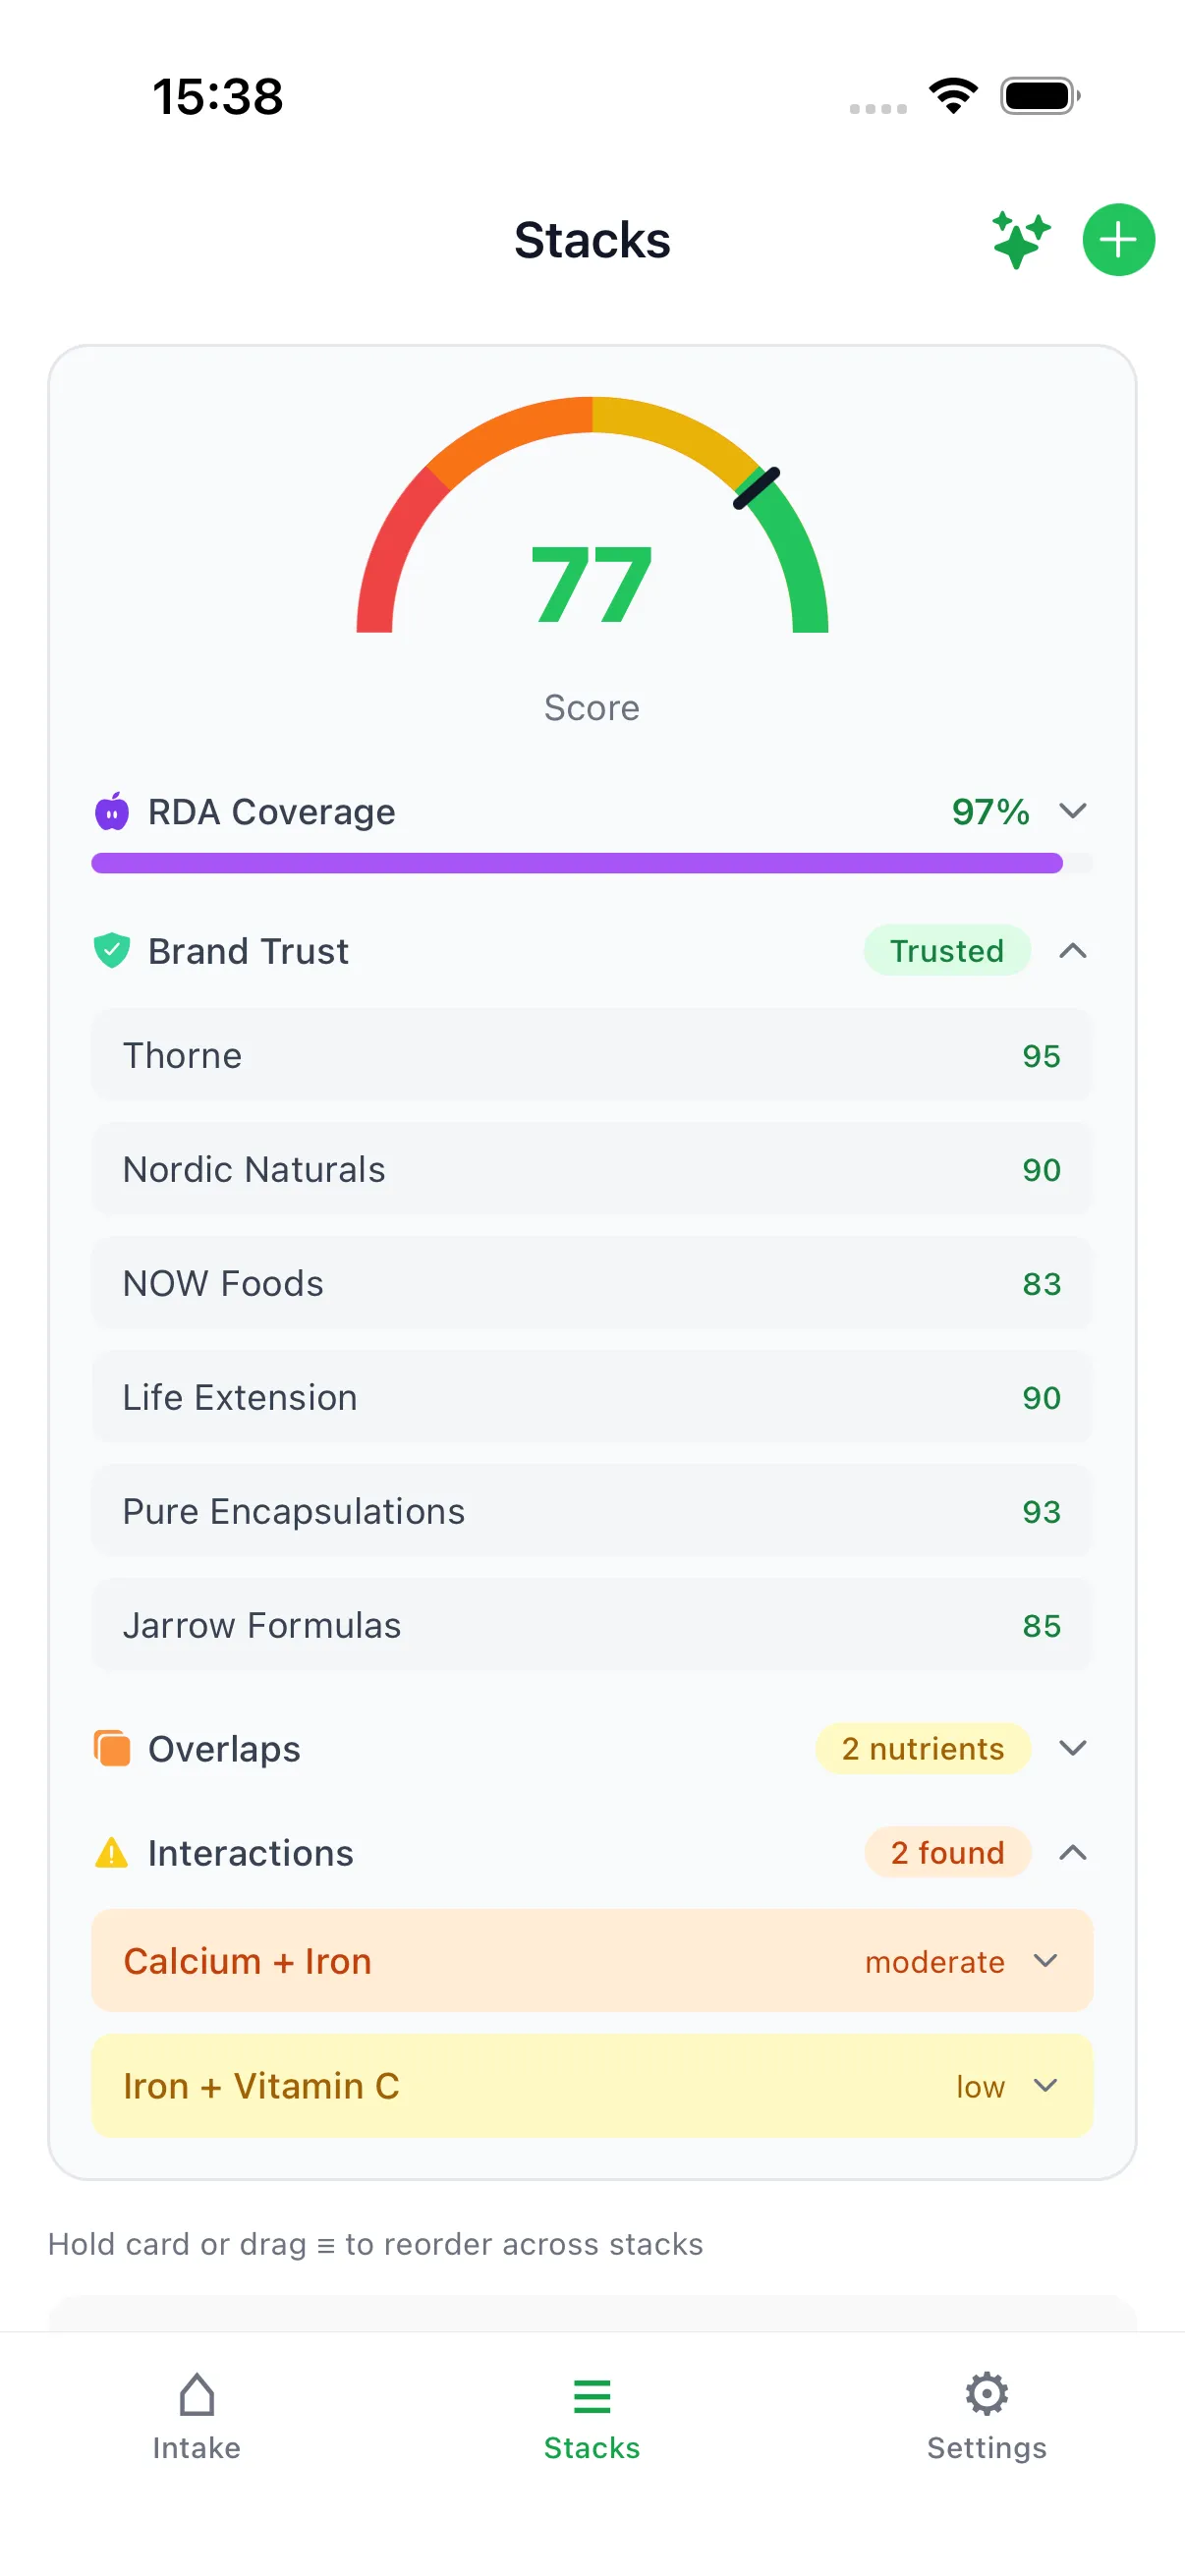Click the Trusted badge on Brand Trust
This screenshot has height=2576, width=1185.
click(x=946, y=951)
